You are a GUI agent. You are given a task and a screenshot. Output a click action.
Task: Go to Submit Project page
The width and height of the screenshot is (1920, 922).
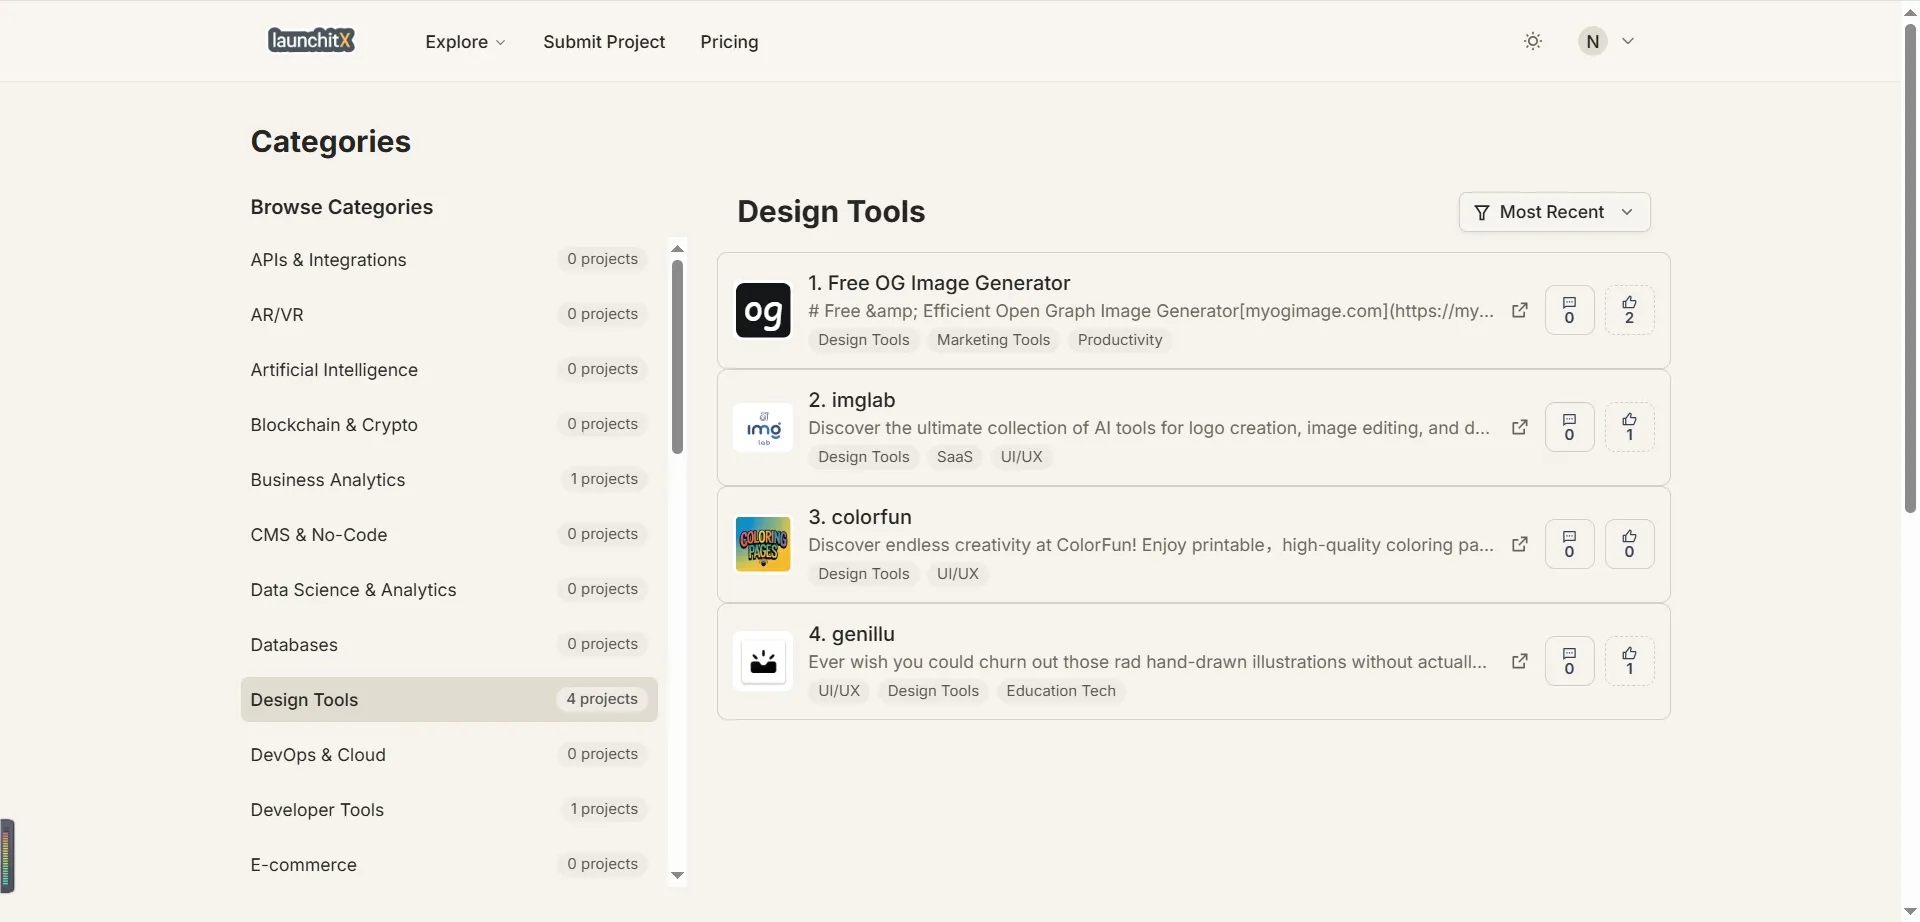point(604,42)
